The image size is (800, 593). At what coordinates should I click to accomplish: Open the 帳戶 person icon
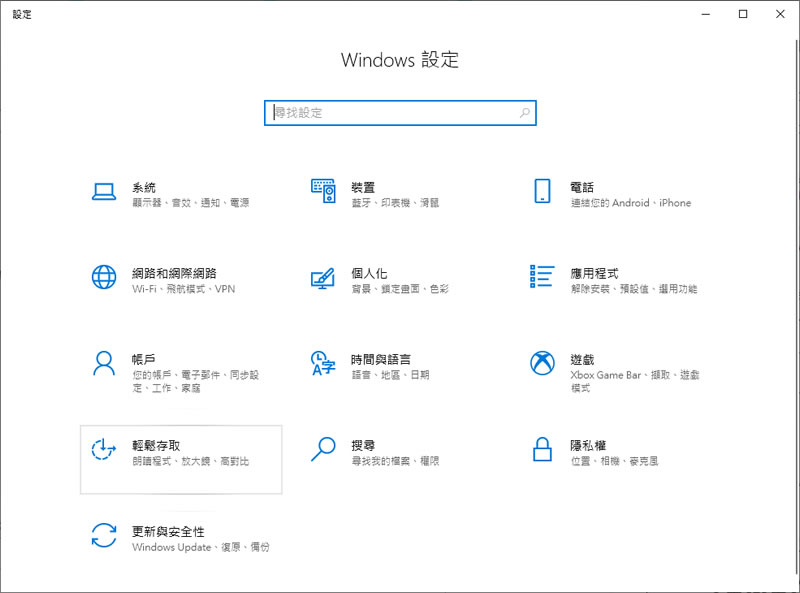104,363
